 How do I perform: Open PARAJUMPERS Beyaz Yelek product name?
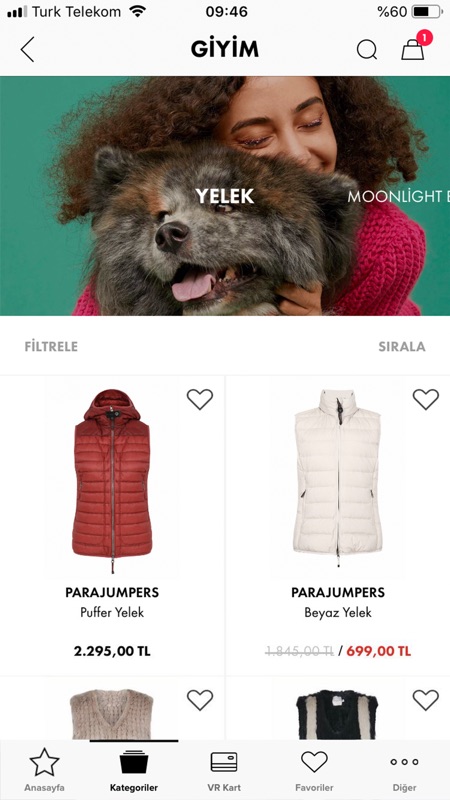338,603
